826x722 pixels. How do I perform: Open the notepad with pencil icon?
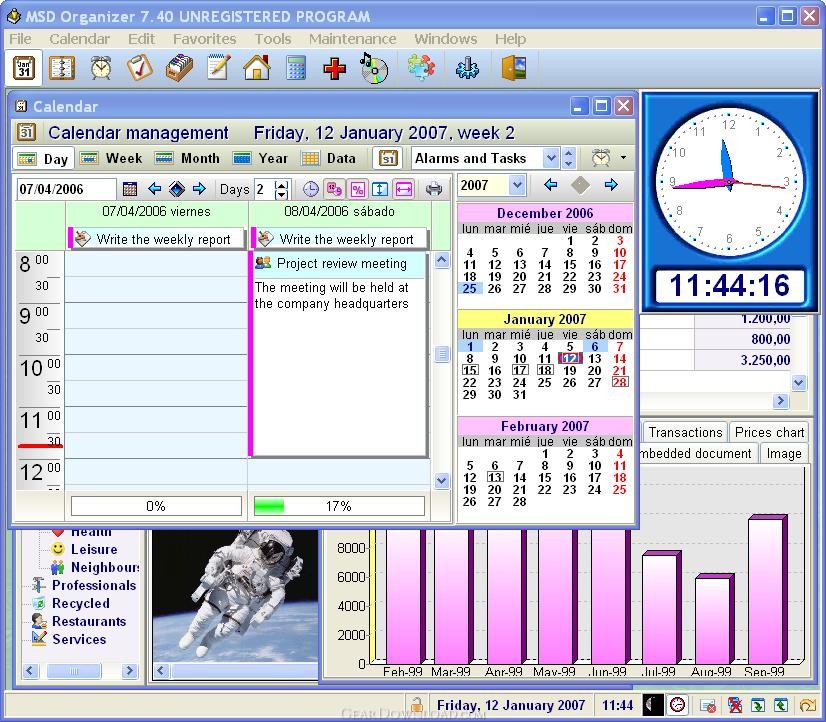pos(218,68)
